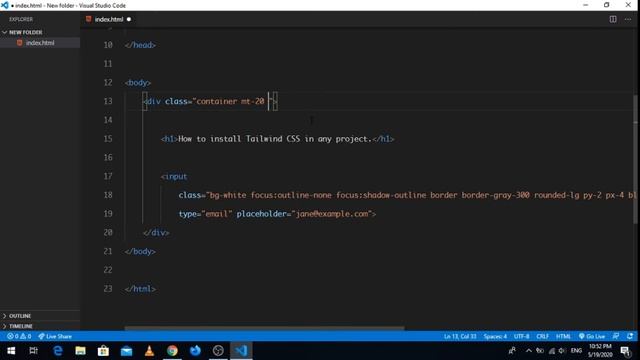Click the Visual Studio Code taskbar icon
This screenshot has width=640, height=360.
(241, 351)
